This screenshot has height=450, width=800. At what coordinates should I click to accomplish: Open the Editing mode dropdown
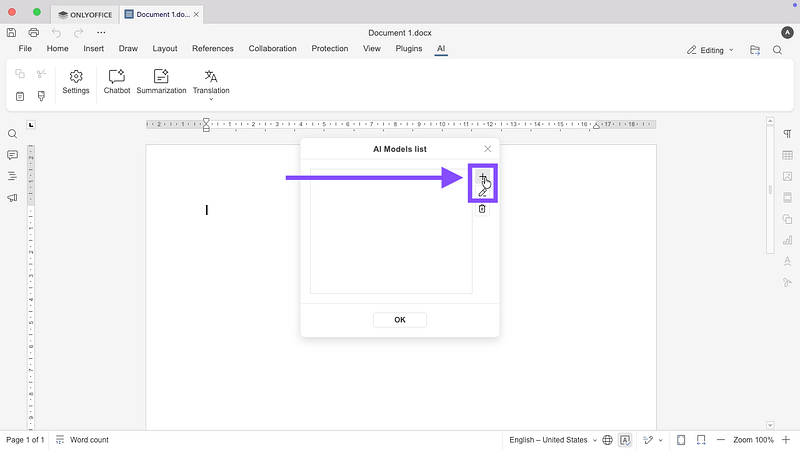click(710, 50)
